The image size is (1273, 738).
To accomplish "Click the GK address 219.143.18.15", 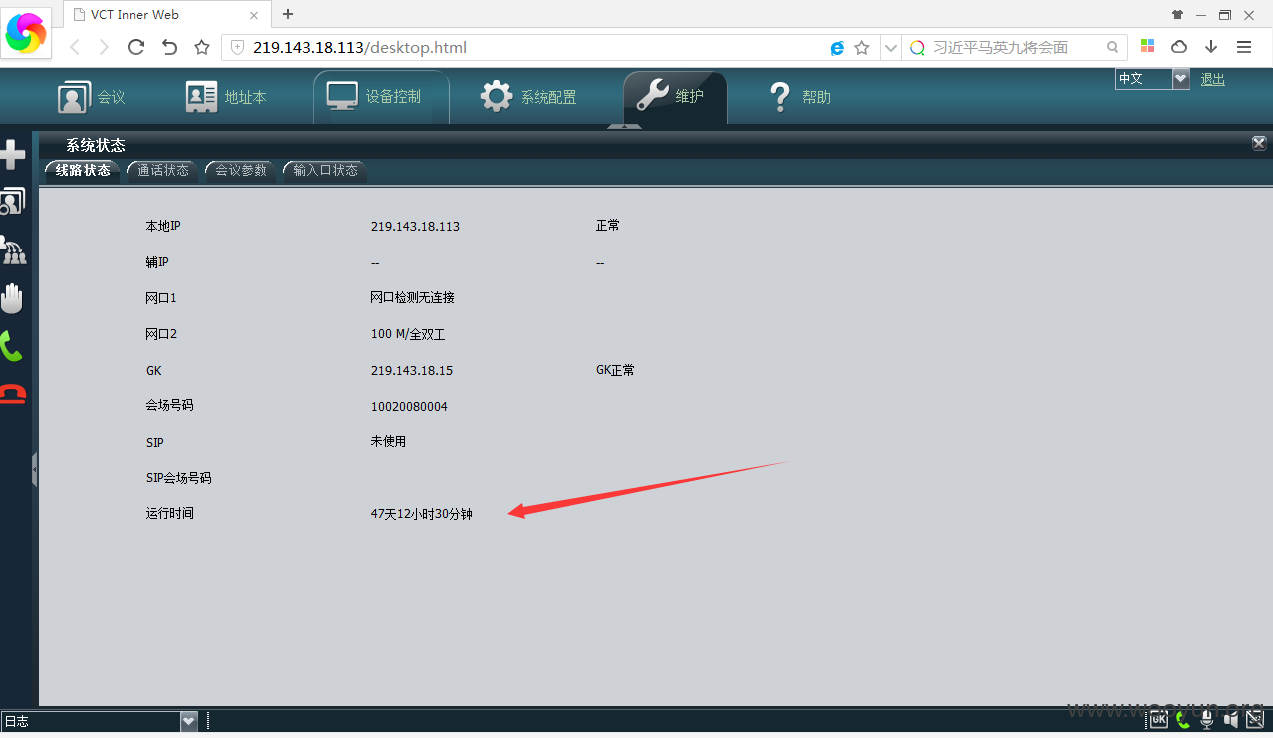I will click(412, 371).
